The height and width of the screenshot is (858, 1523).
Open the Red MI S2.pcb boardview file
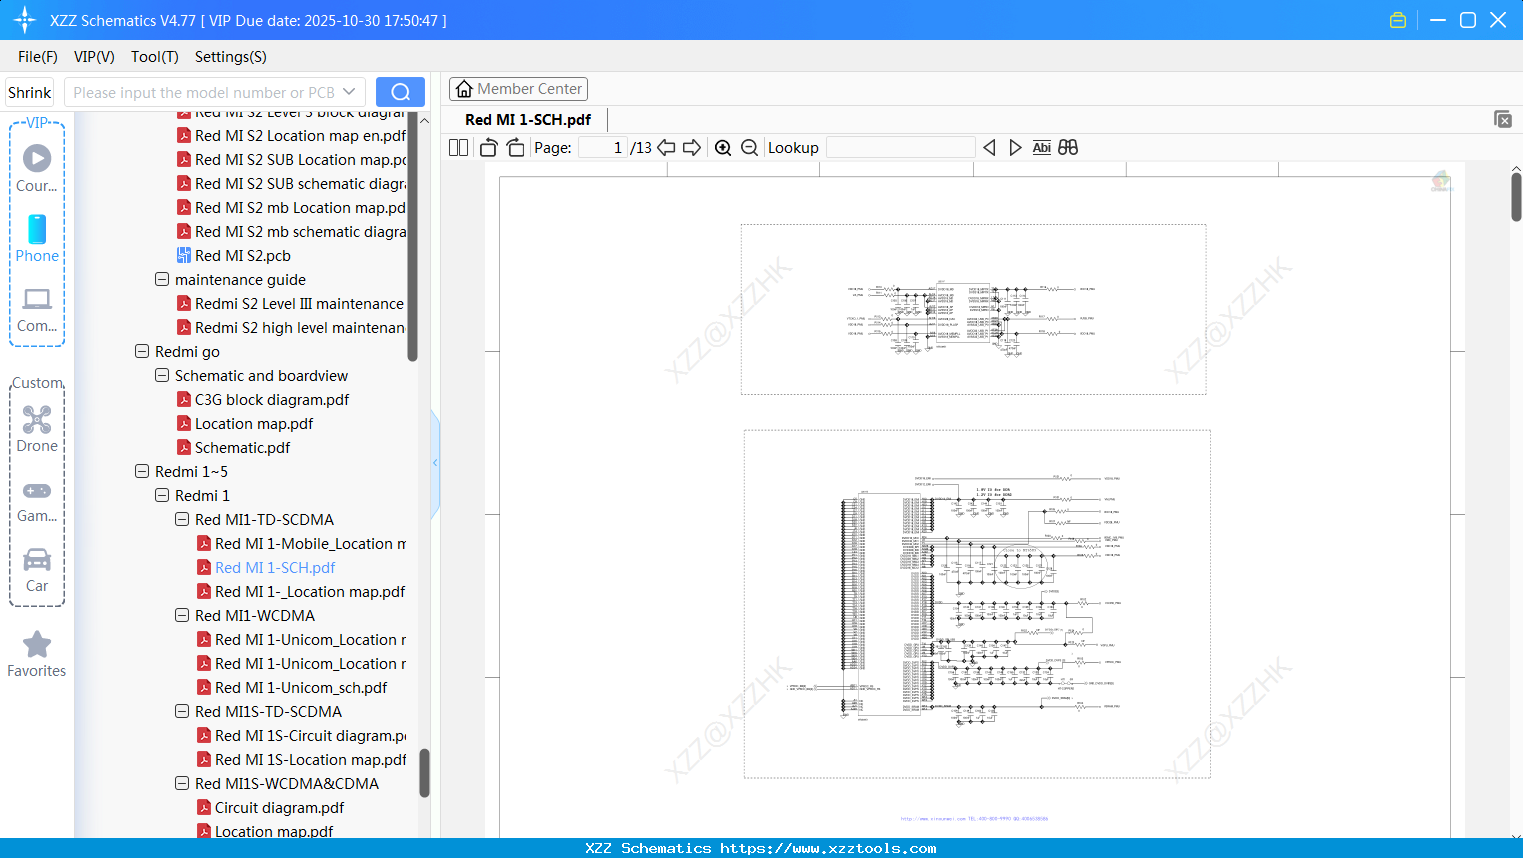coord(243,256)
